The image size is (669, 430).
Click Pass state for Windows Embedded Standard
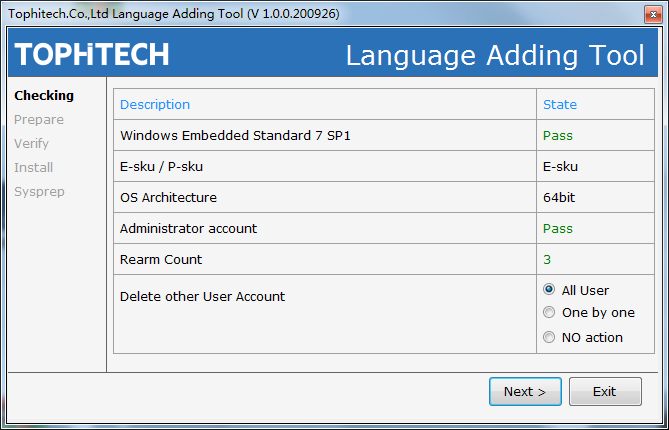click(x=558, y=136)
